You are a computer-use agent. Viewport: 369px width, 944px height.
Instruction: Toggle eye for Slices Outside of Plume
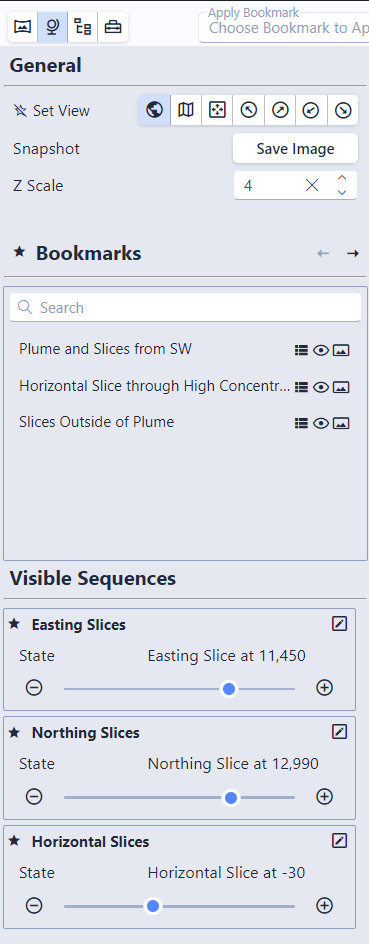click(x=321, y=424)
